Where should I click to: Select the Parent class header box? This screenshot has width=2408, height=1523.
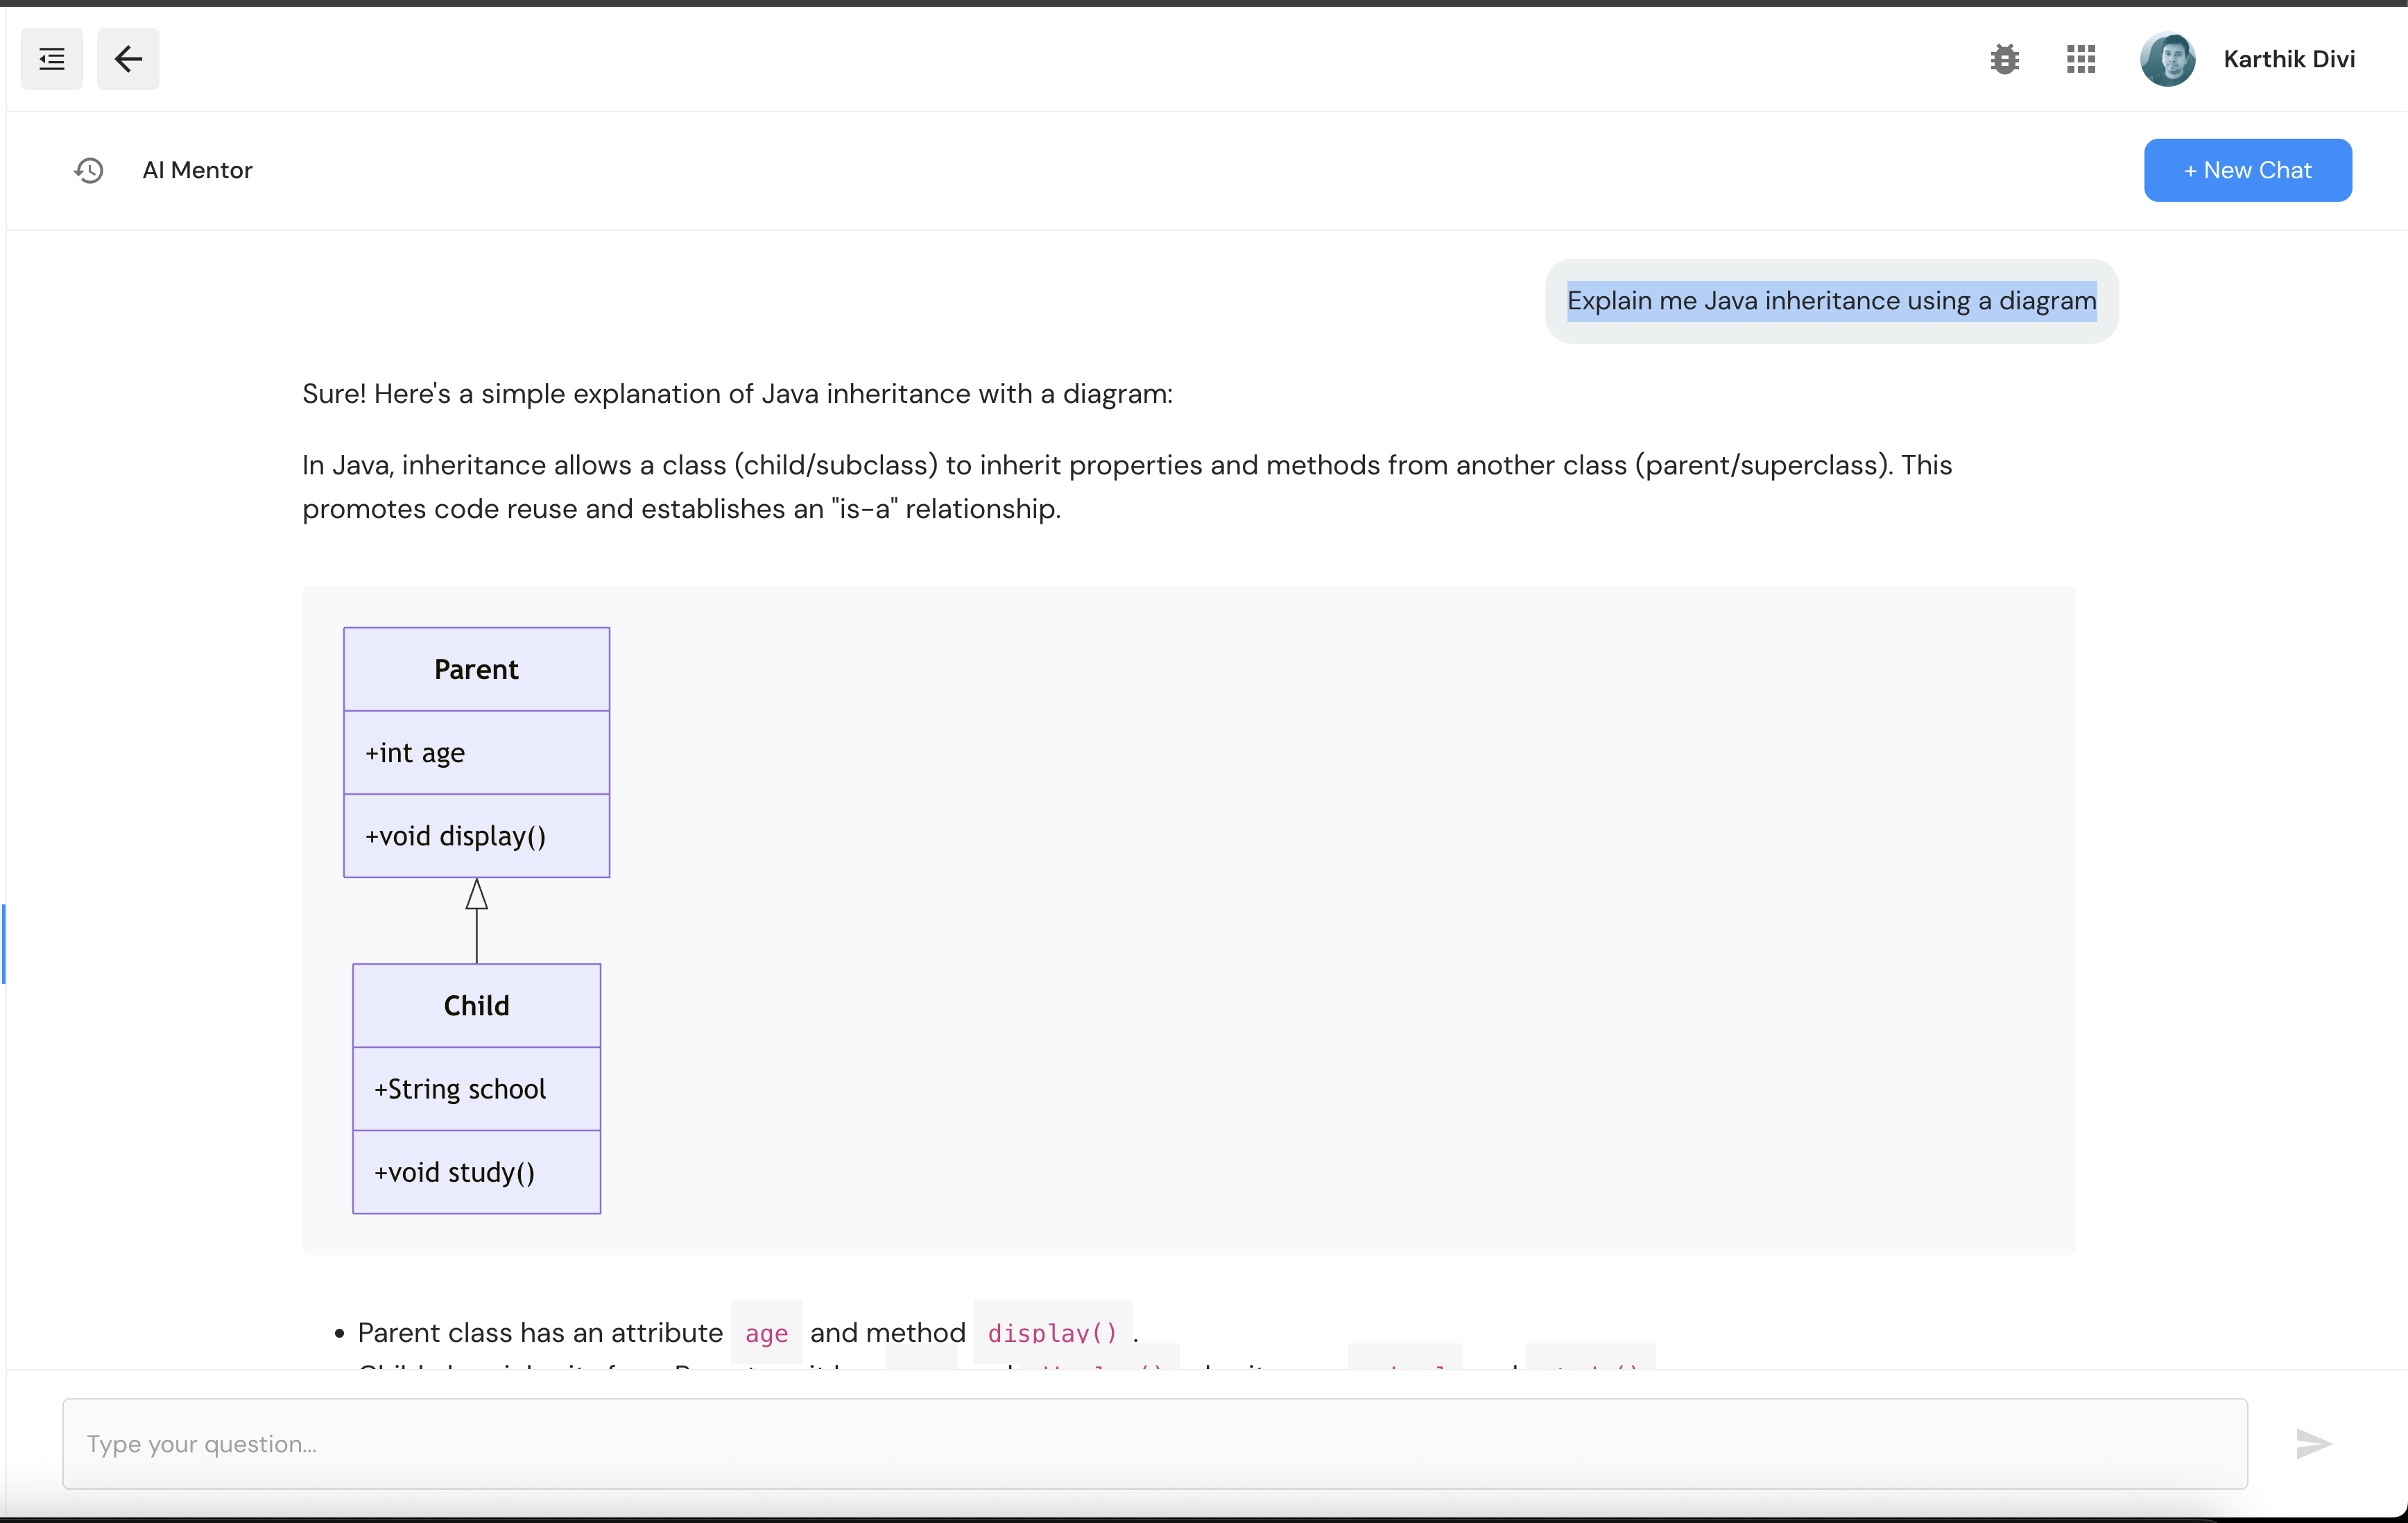[x=477, y=669]
